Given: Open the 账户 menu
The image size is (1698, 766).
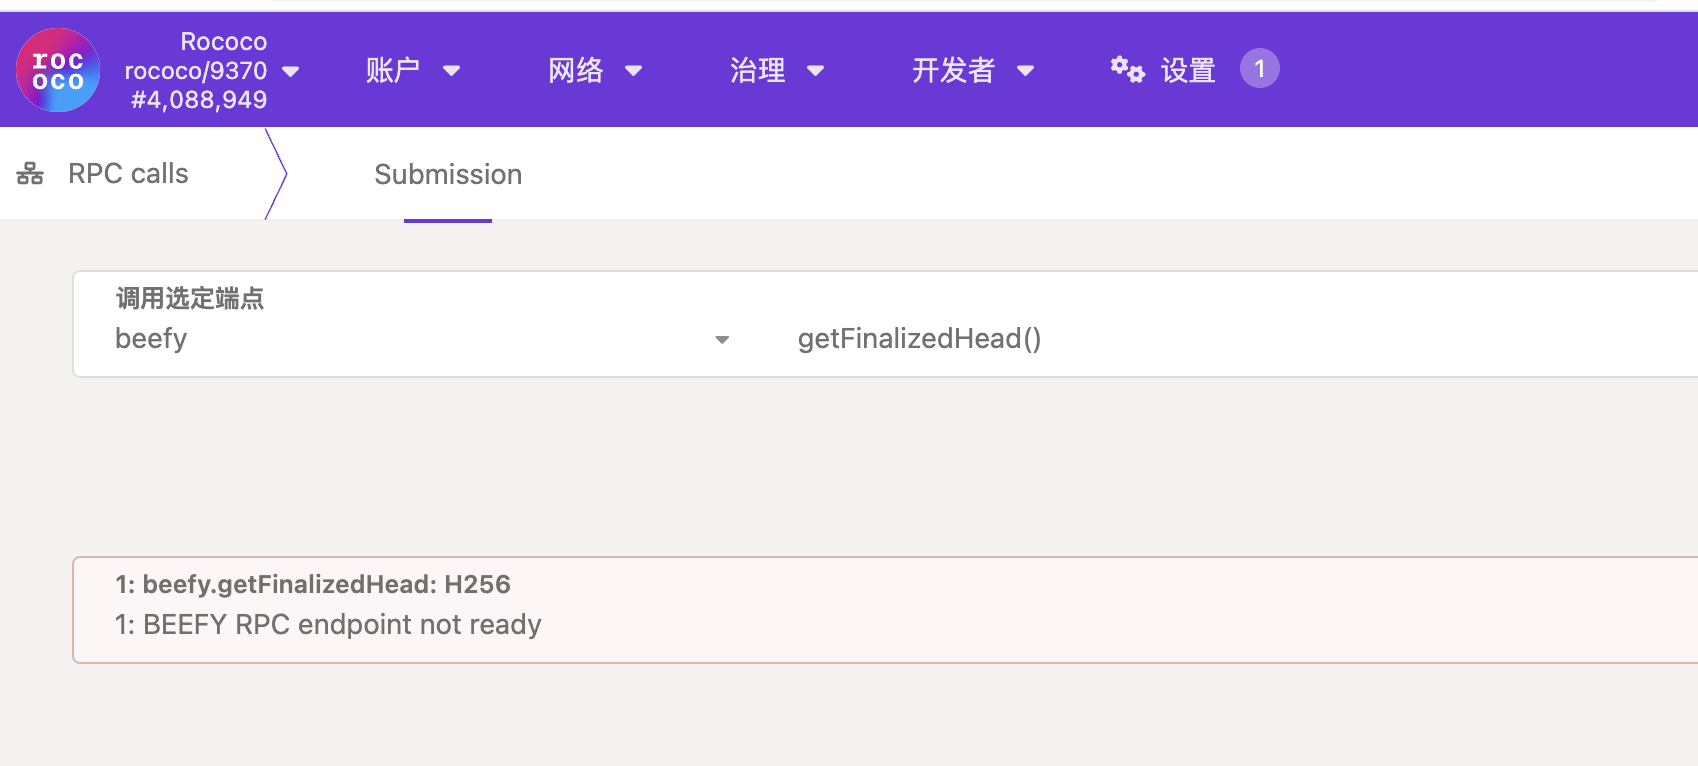Looking at the screenshot, I should point(393,69).
